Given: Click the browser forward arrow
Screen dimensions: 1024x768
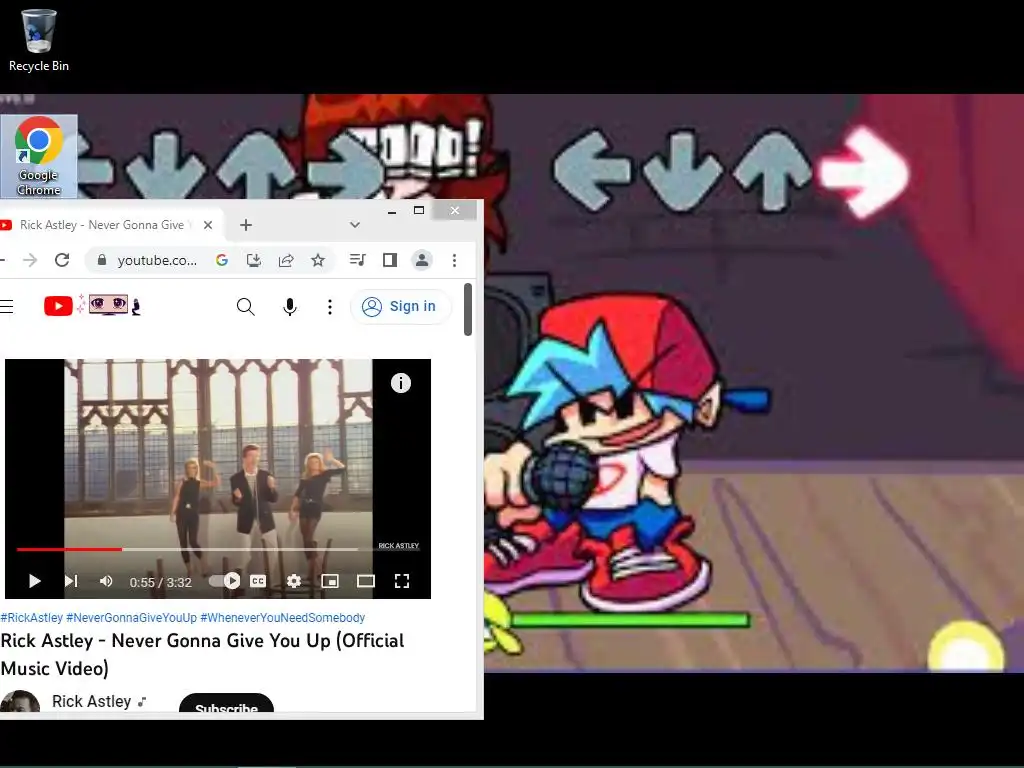Looking at the screenshot, I should (x=30, y=261).
